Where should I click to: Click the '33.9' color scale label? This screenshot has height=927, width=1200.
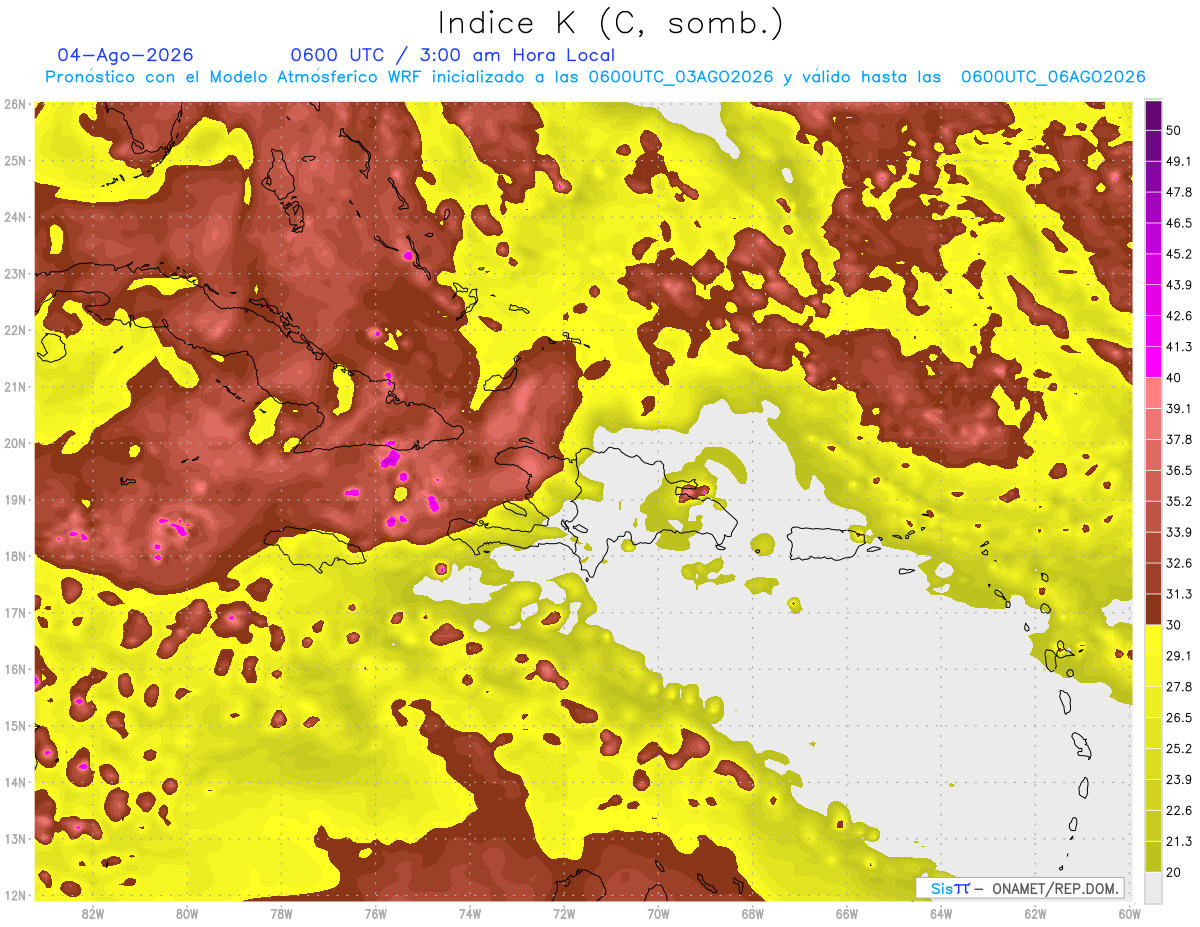point(1179,532)
